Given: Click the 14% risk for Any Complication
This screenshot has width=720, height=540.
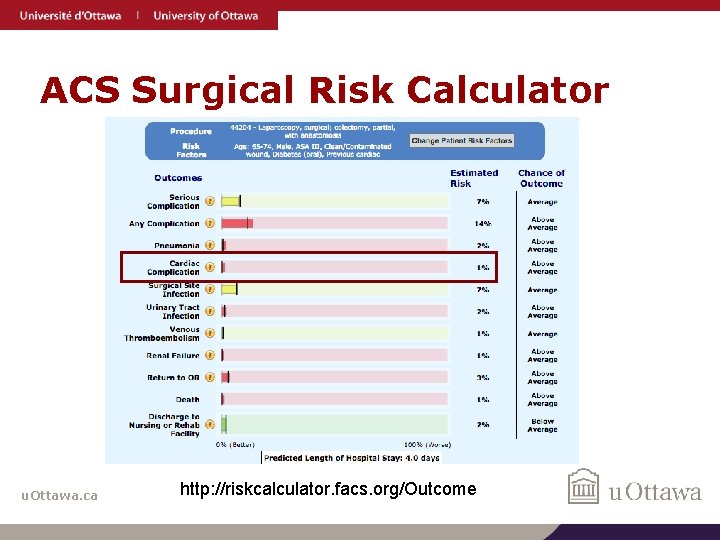Looking at the screenshot, I should (x=483, y=224).
